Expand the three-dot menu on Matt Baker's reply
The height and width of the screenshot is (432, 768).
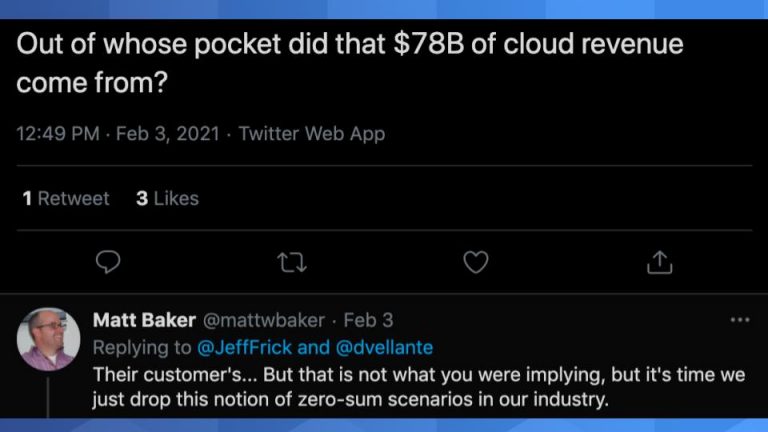tap(740, 320)
